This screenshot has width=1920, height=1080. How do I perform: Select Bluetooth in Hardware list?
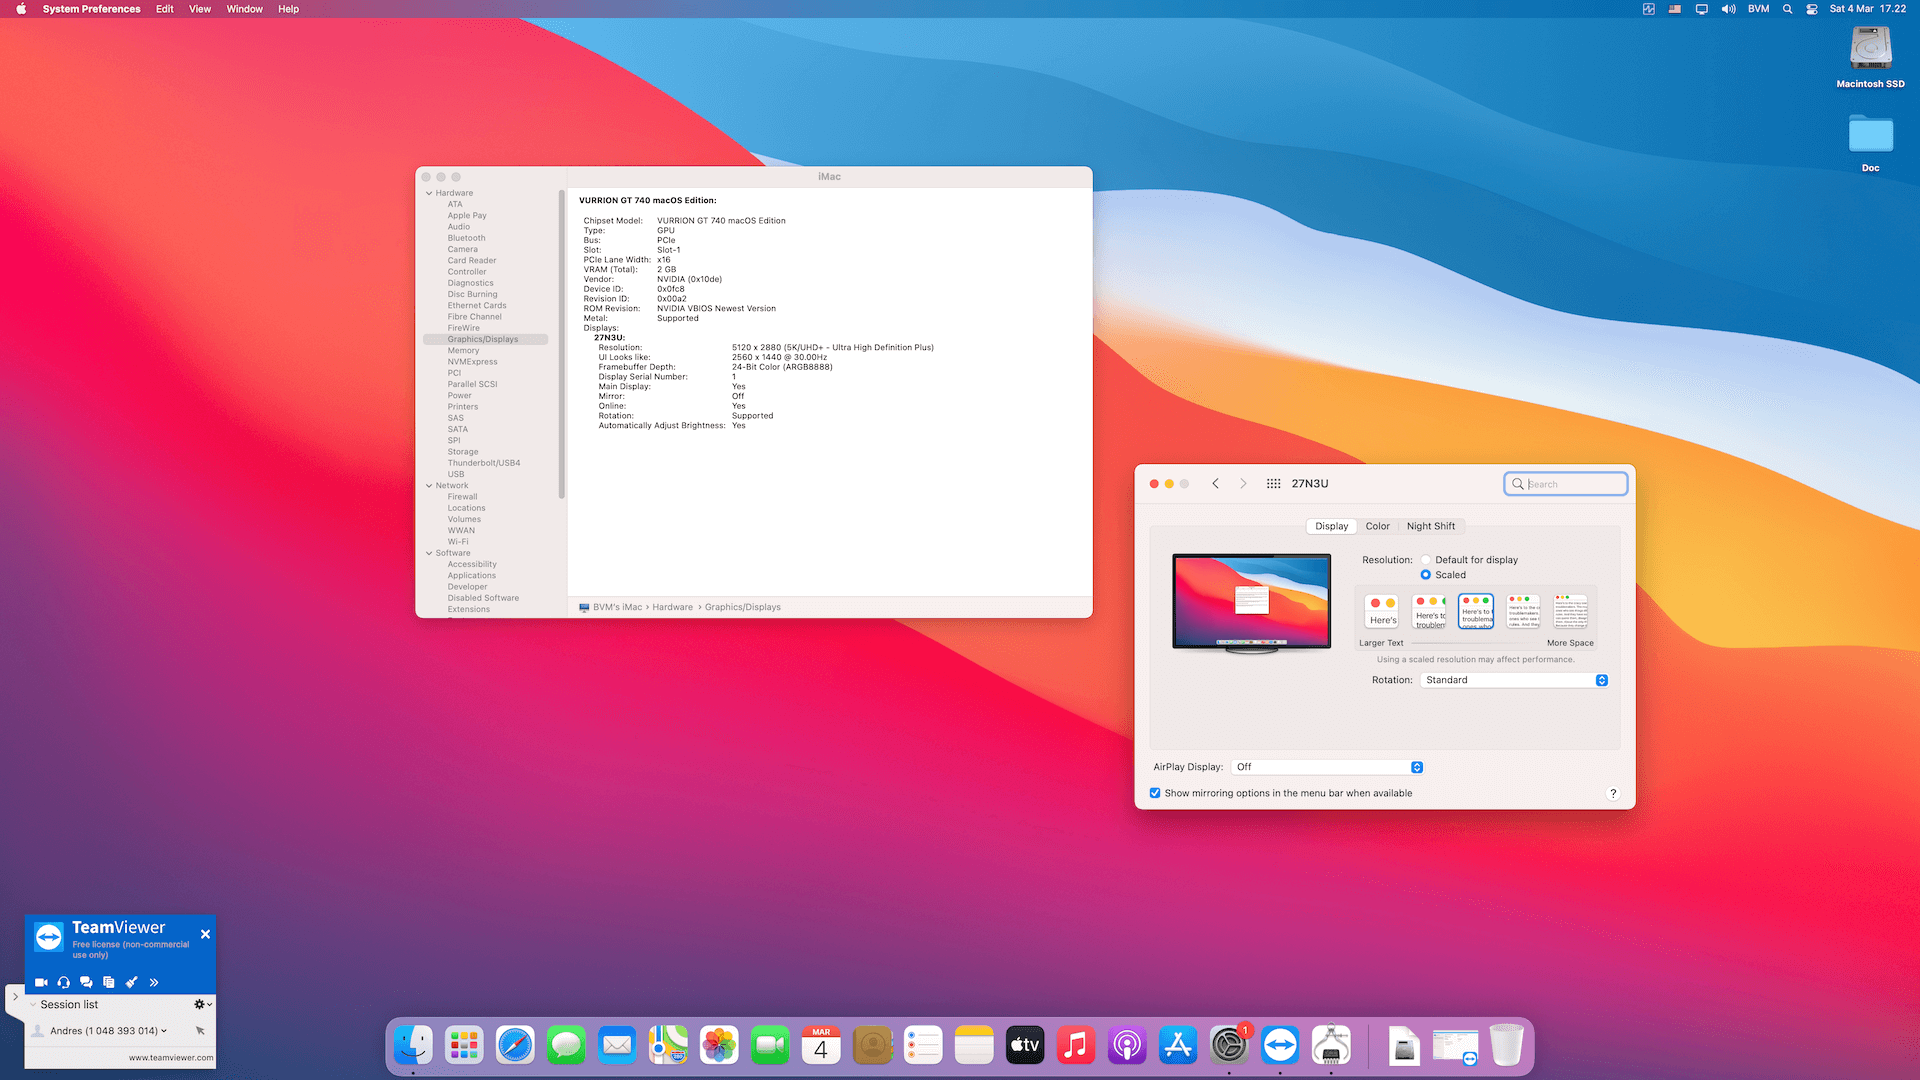(466, 238)
